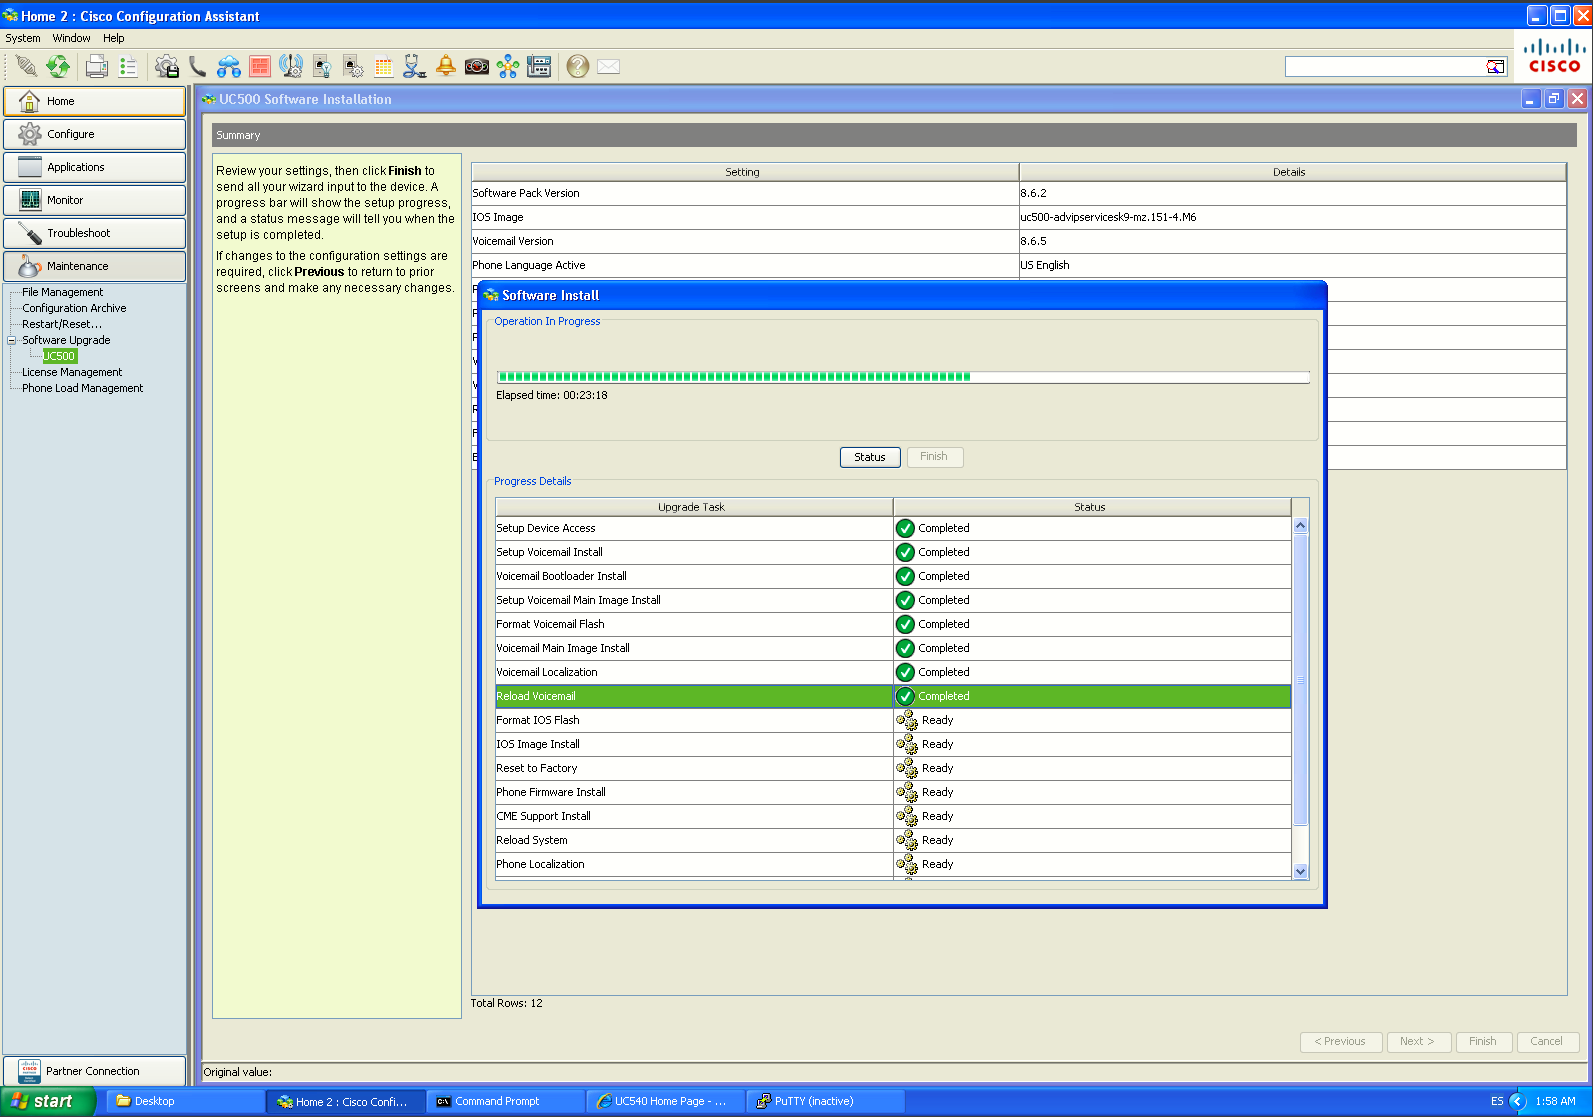Click the Help question mark icon
The width and height of the screenshot is (1593, 1117).
coord(578,67)
